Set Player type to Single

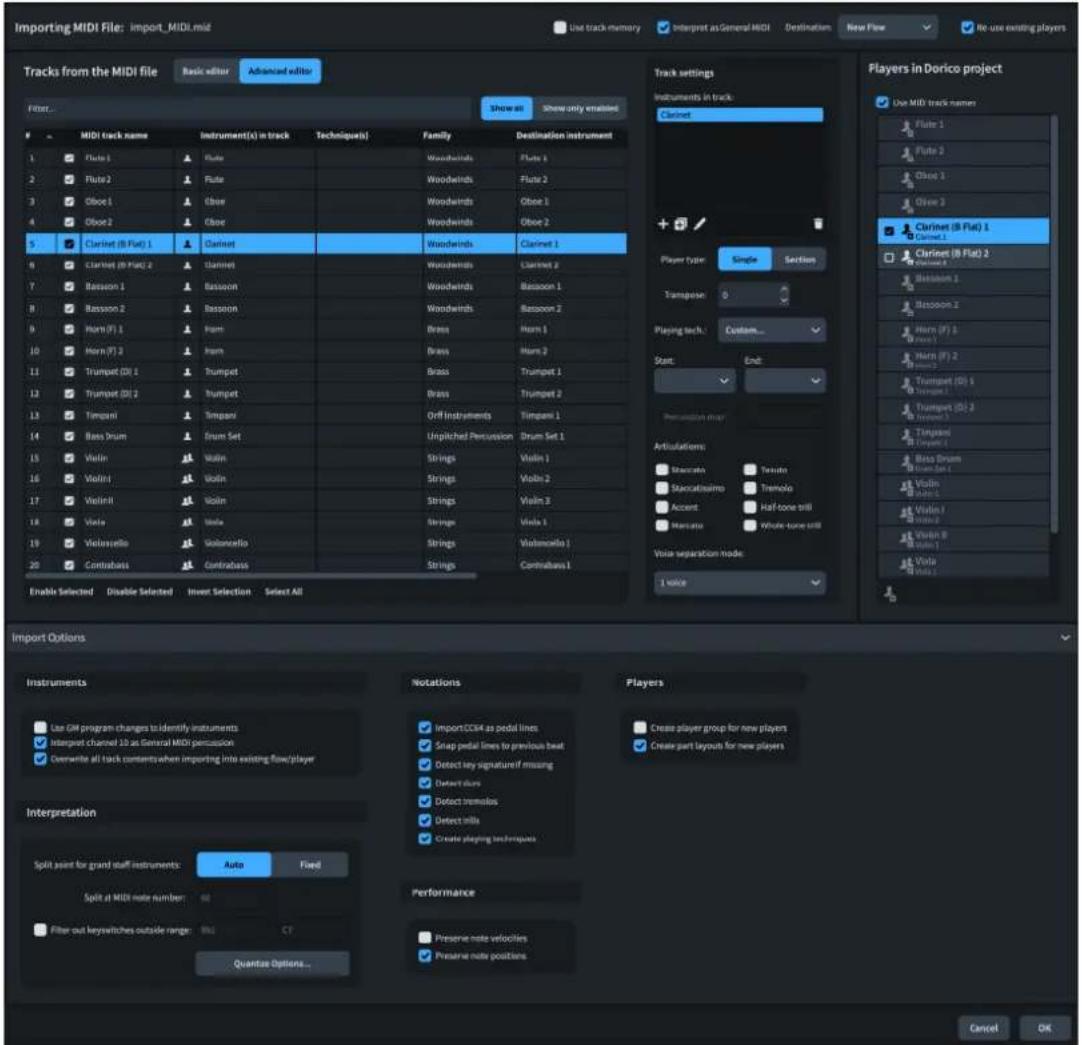click(745, 260)
